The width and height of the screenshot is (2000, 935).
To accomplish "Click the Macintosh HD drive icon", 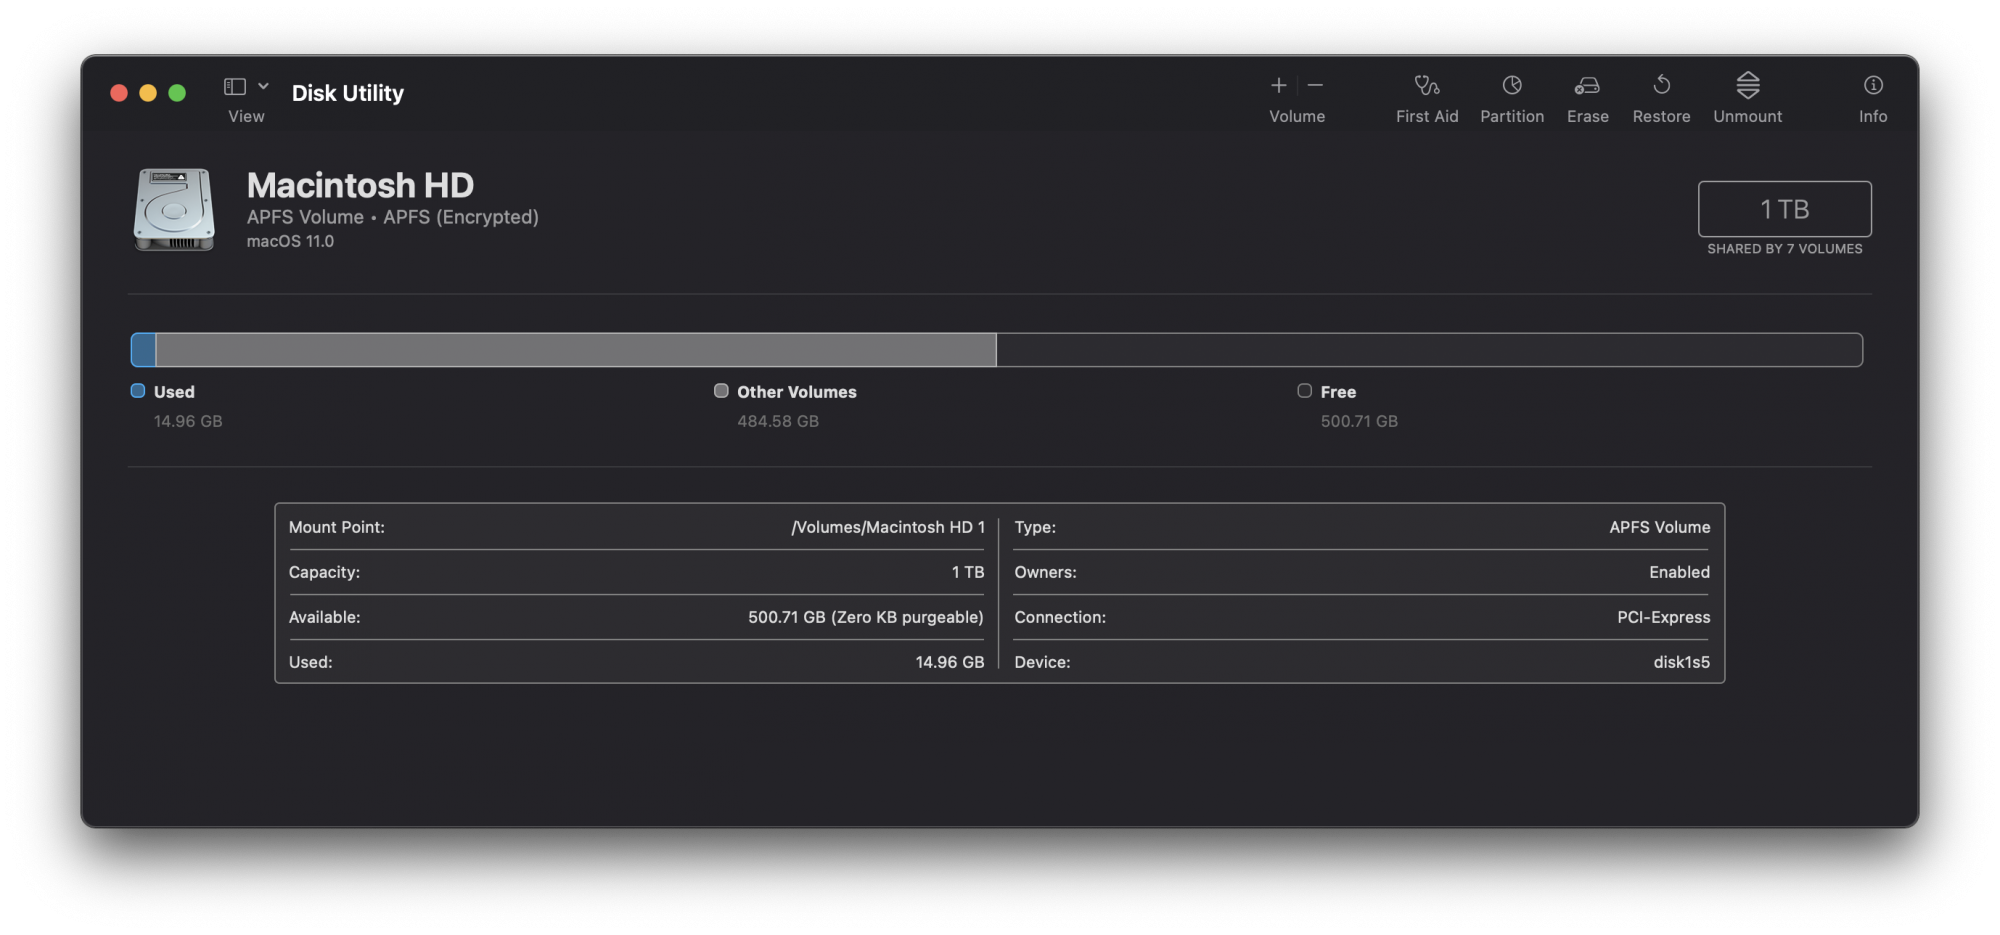I will (174, 209).
